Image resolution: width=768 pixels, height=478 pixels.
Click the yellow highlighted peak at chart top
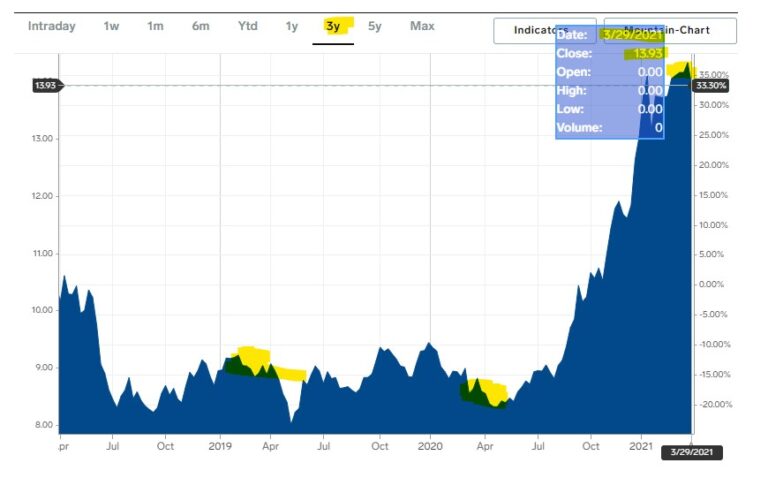coord(681,69)
